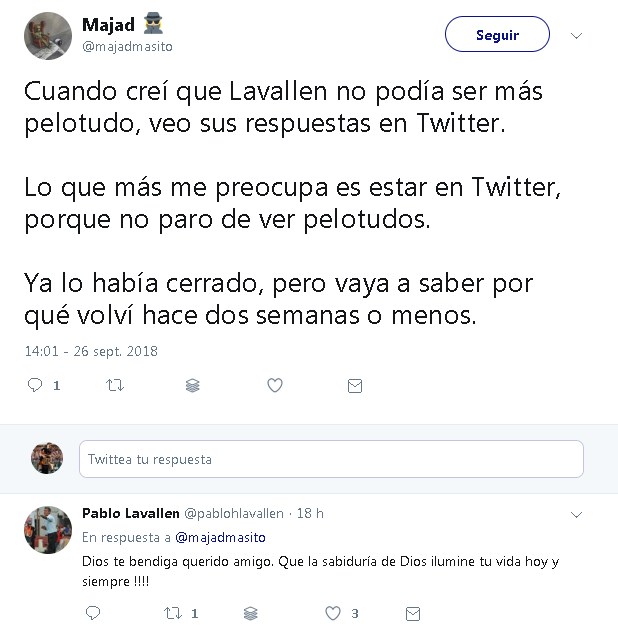Click the Seguir follow button
Screen dimensions: 618x631
click(x=497, y=35)
